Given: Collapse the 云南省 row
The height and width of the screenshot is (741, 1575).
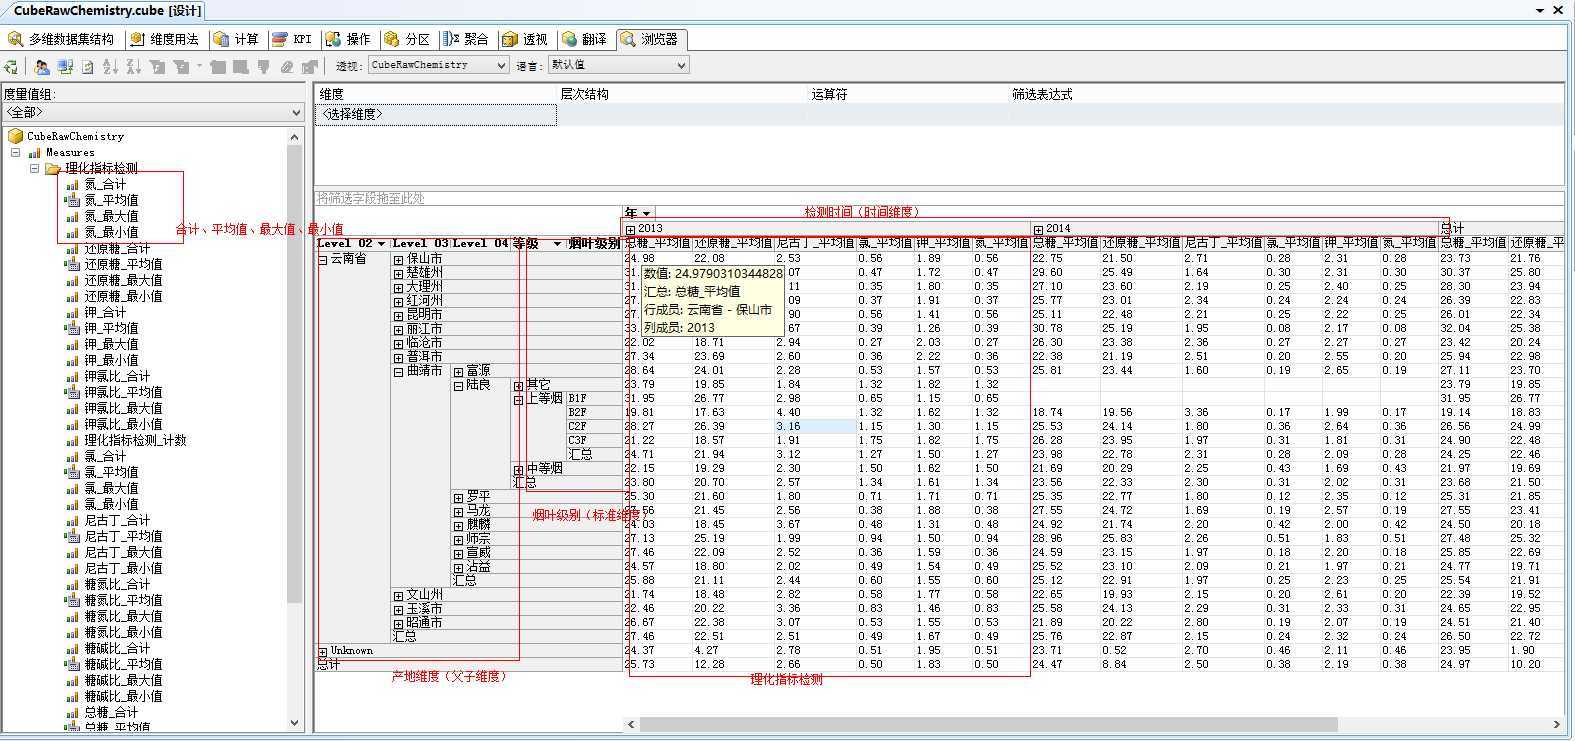Looking at the screenshot, I should [323, 259].
